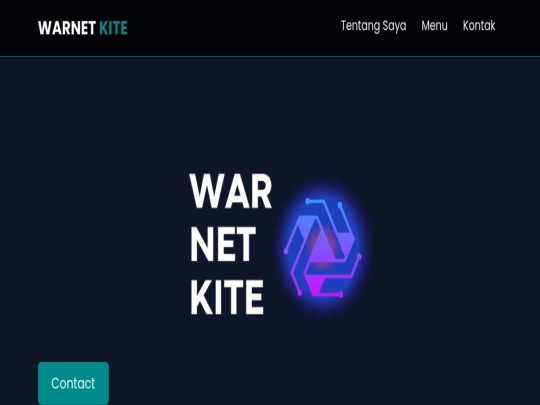Click the glowing circuit hexagon logo image
Viewport: 540px width, 405px height.
click(322, 247)
